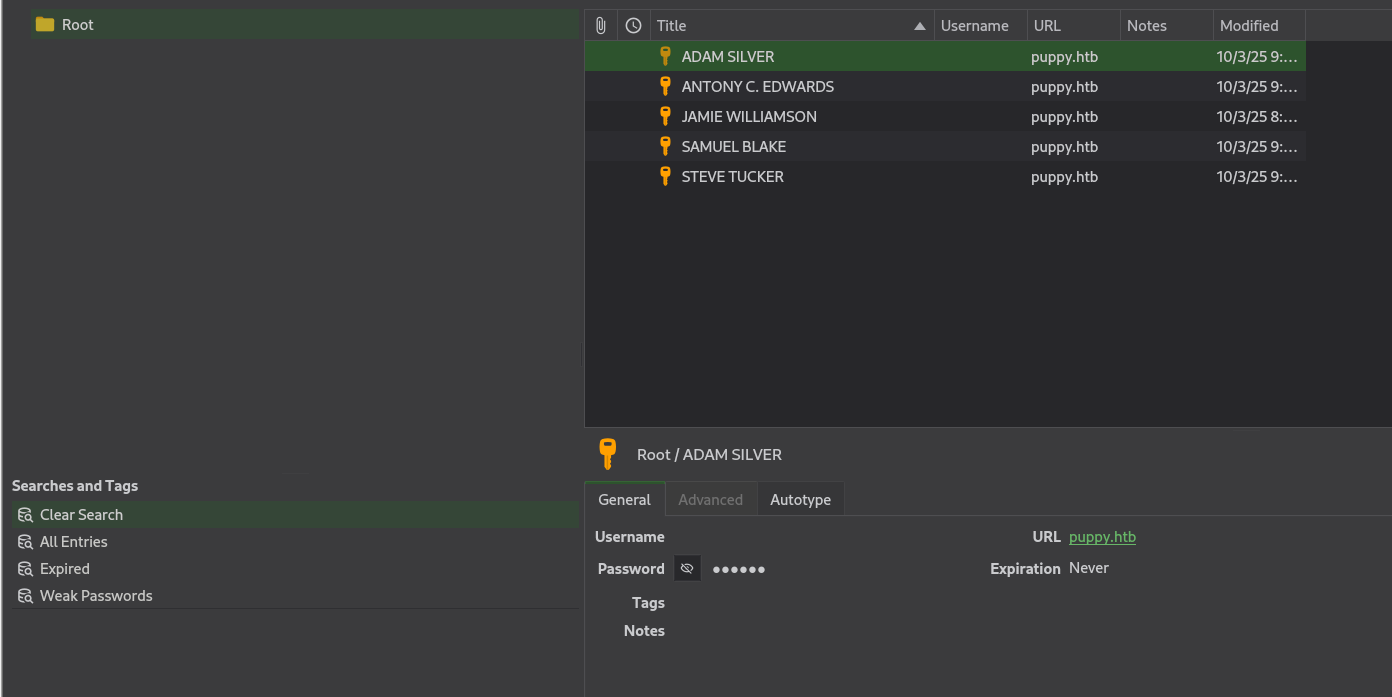Click Clear Search in Searches and Tags
Viewport: 1392px width, 697px height.
click(81, 515)
